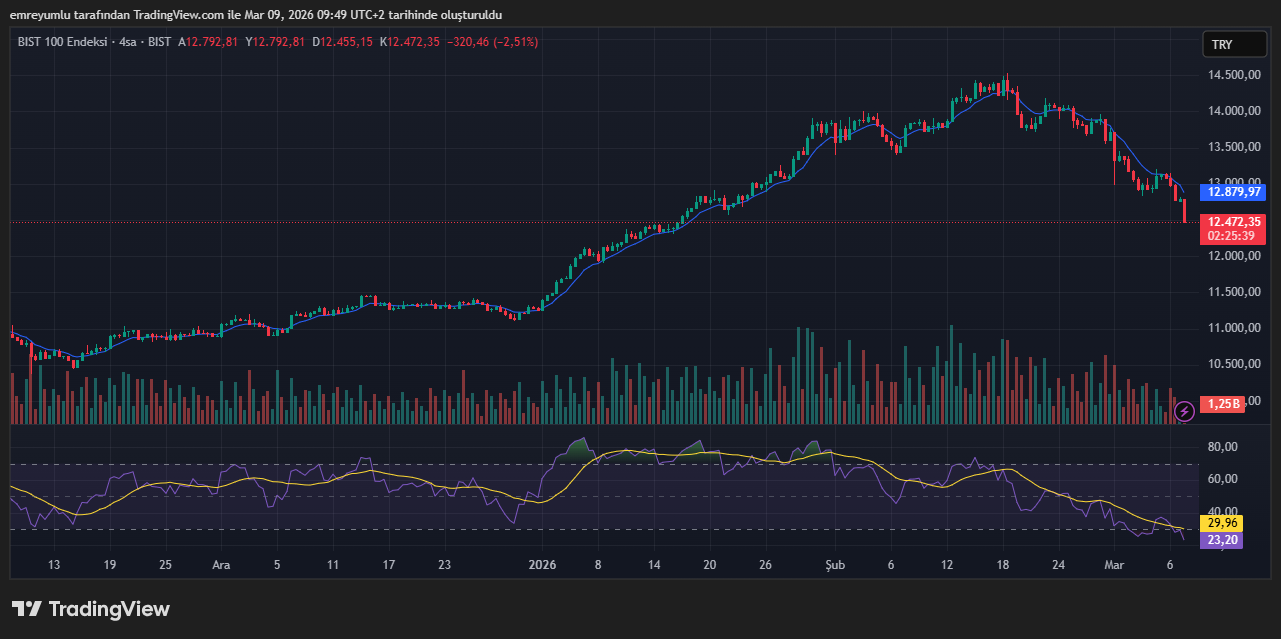Click the purple lightning bolt icon

click(x=1184, y=410)
